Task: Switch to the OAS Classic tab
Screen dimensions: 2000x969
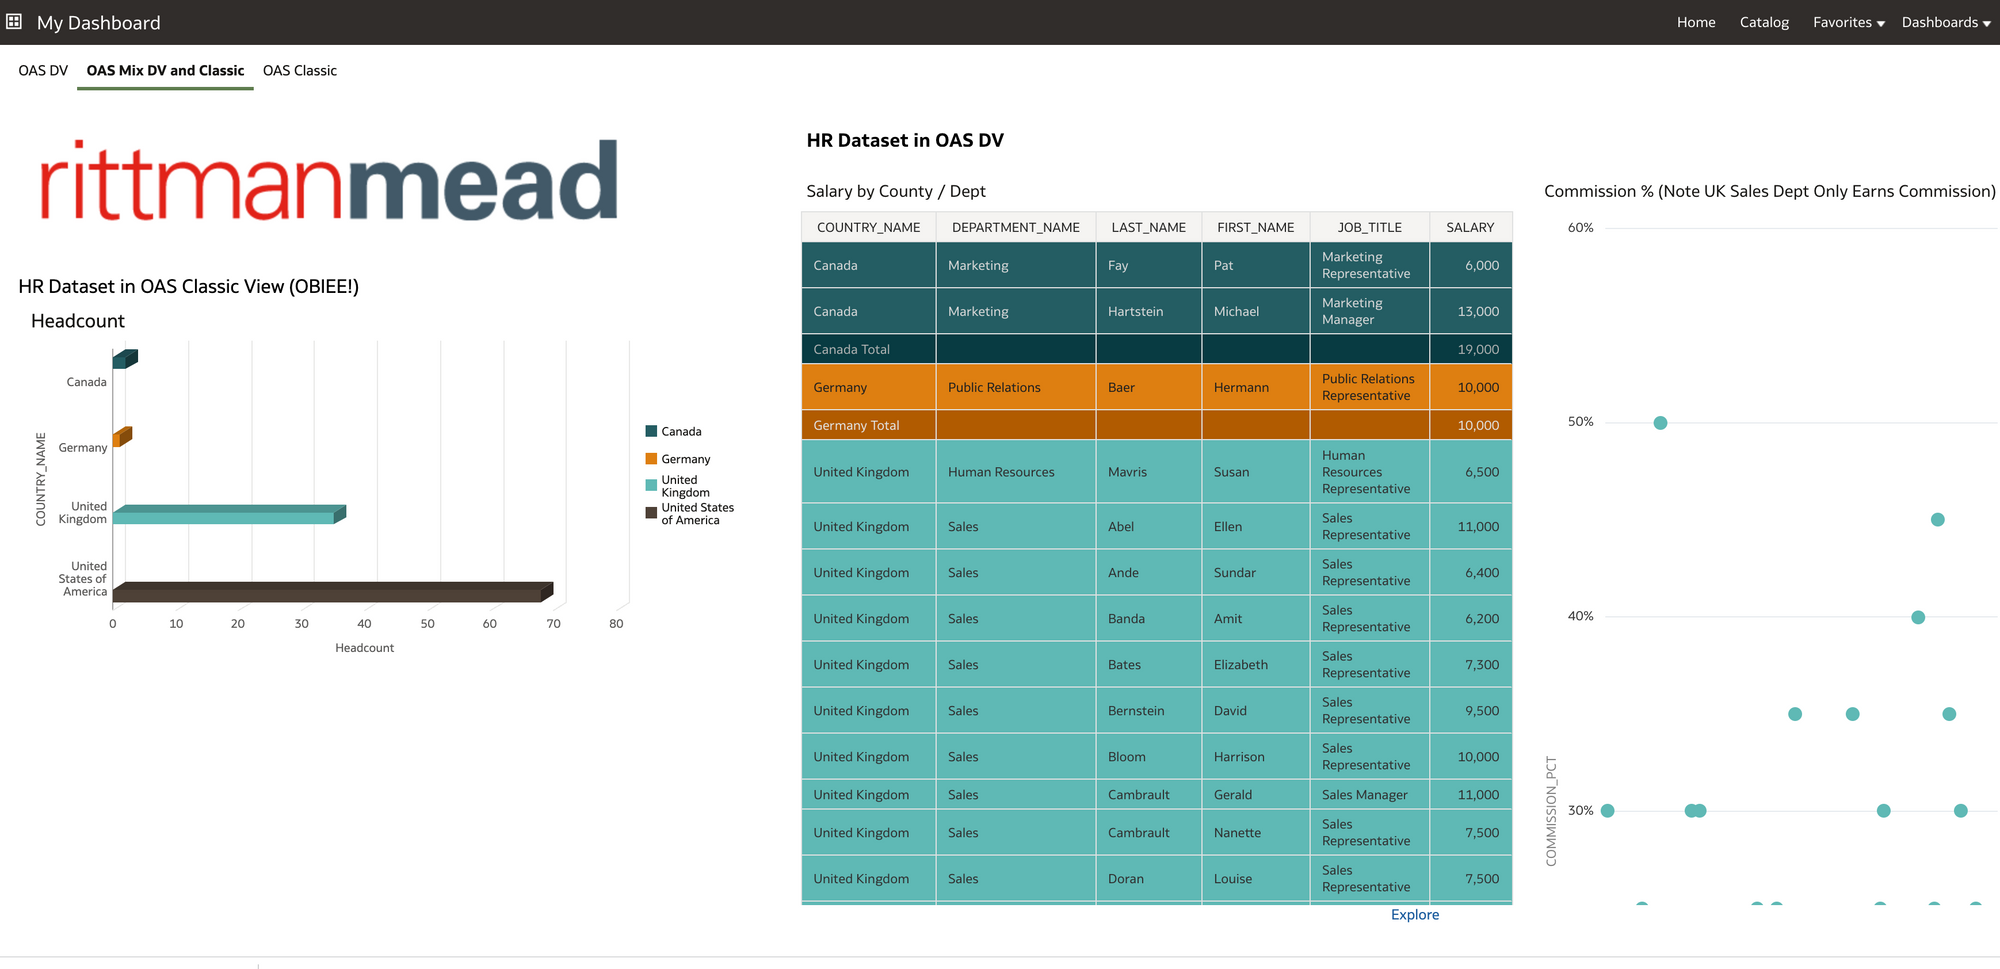Action: [300, 70]
